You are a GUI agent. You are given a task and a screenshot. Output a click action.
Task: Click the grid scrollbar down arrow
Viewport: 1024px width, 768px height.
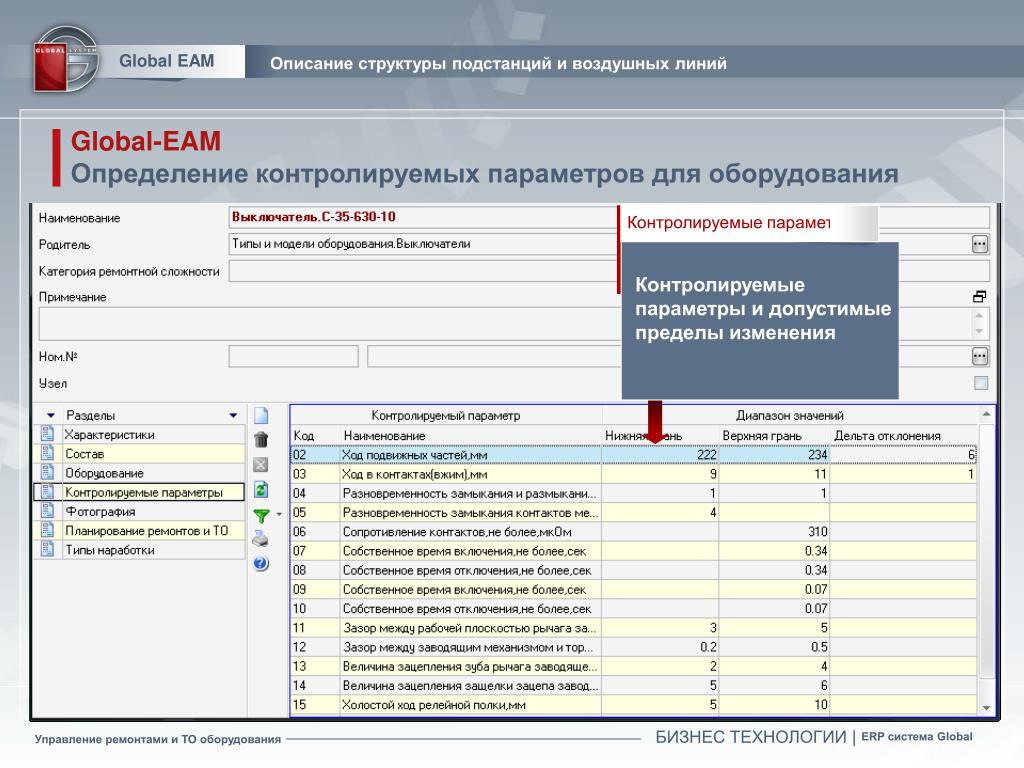[x=986, y=708]
